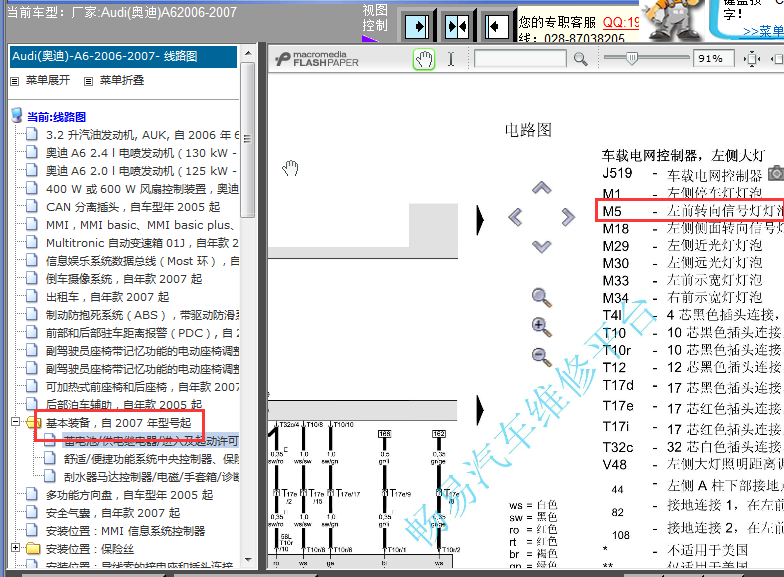The height and width of the screenshot is (577, 784).
Task: Click the upper black triangle page marker
Action: point(480,220)
